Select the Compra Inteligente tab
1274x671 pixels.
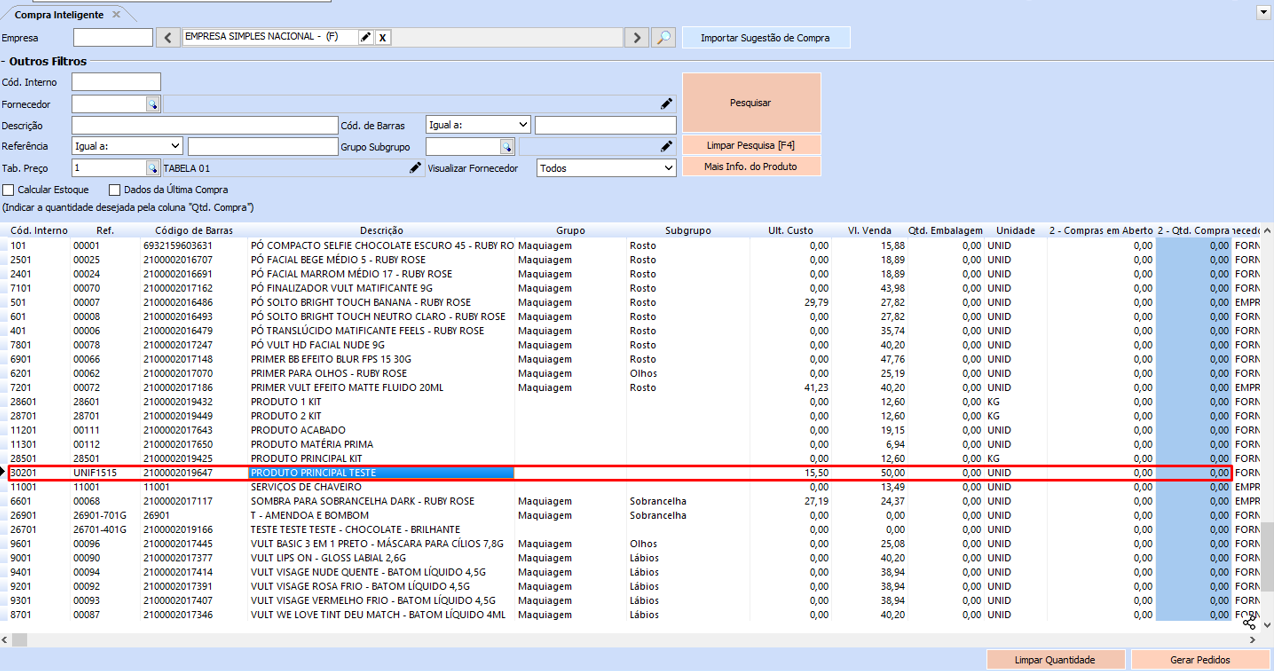click(x=60, y=15)
